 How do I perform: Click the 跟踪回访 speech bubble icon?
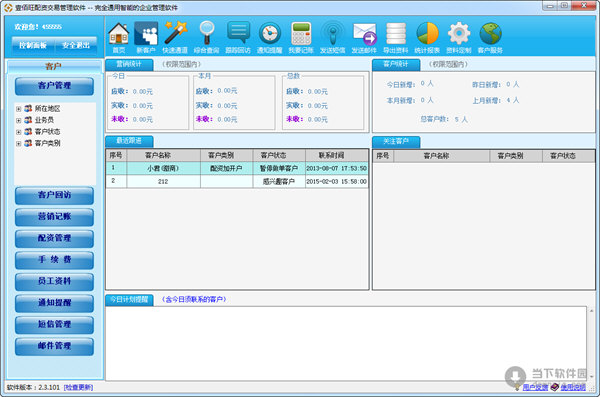click(238, 38)
